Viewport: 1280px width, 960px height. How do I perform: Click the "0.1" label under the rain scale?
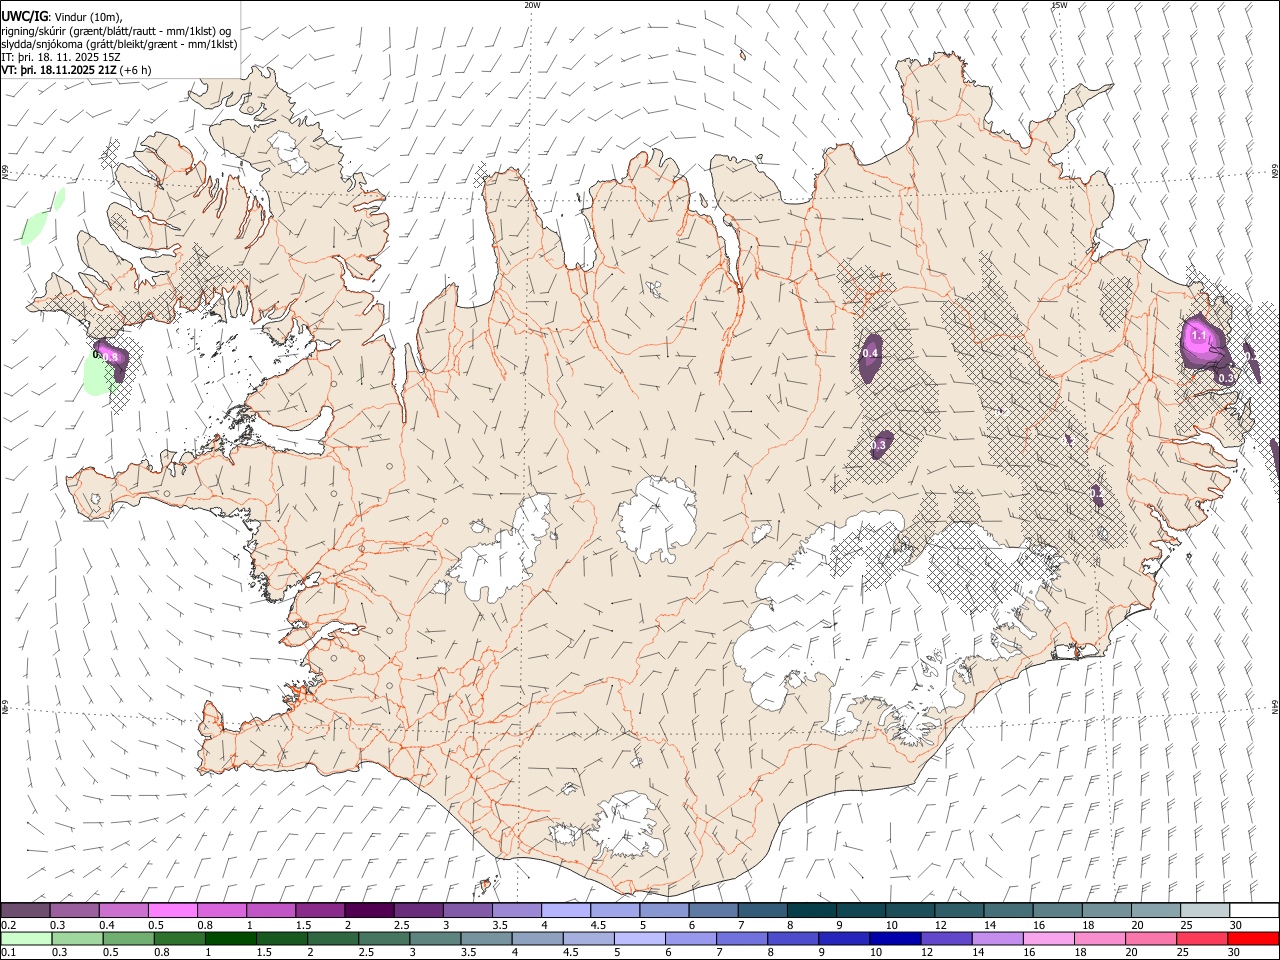(x=7, y=952)
